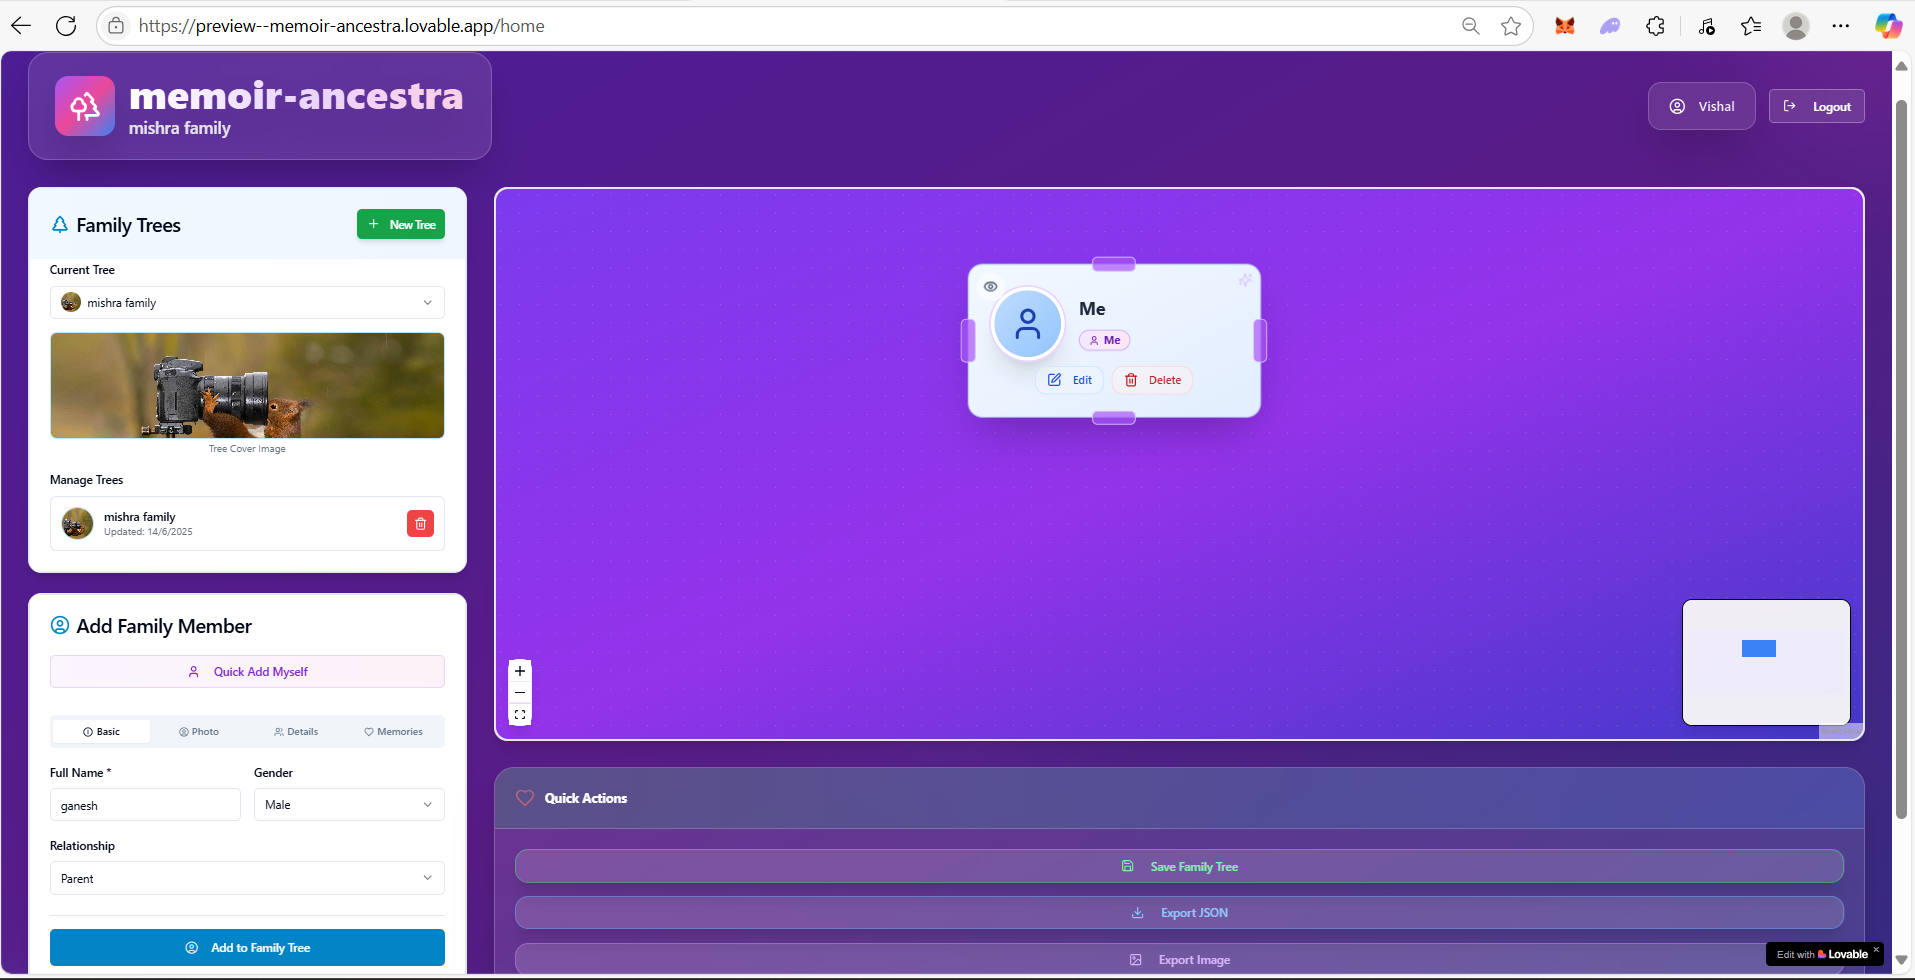Image resolution: width=1915 pixels, height=980 pixels.
Task: Click the canvas minimap preview
Action: point(1766,662)
